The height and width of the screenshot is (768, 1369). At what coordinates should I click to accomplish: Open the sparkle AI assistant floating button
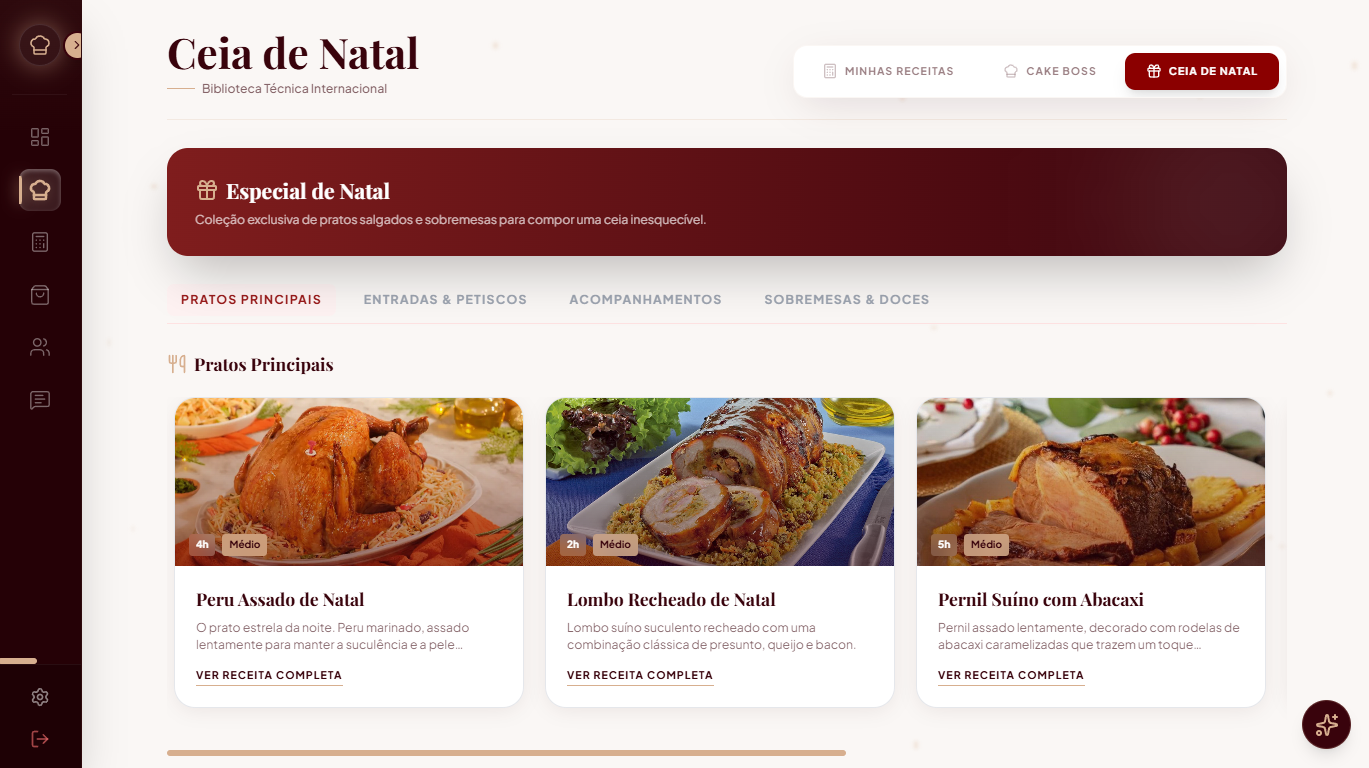point(1326,724)
